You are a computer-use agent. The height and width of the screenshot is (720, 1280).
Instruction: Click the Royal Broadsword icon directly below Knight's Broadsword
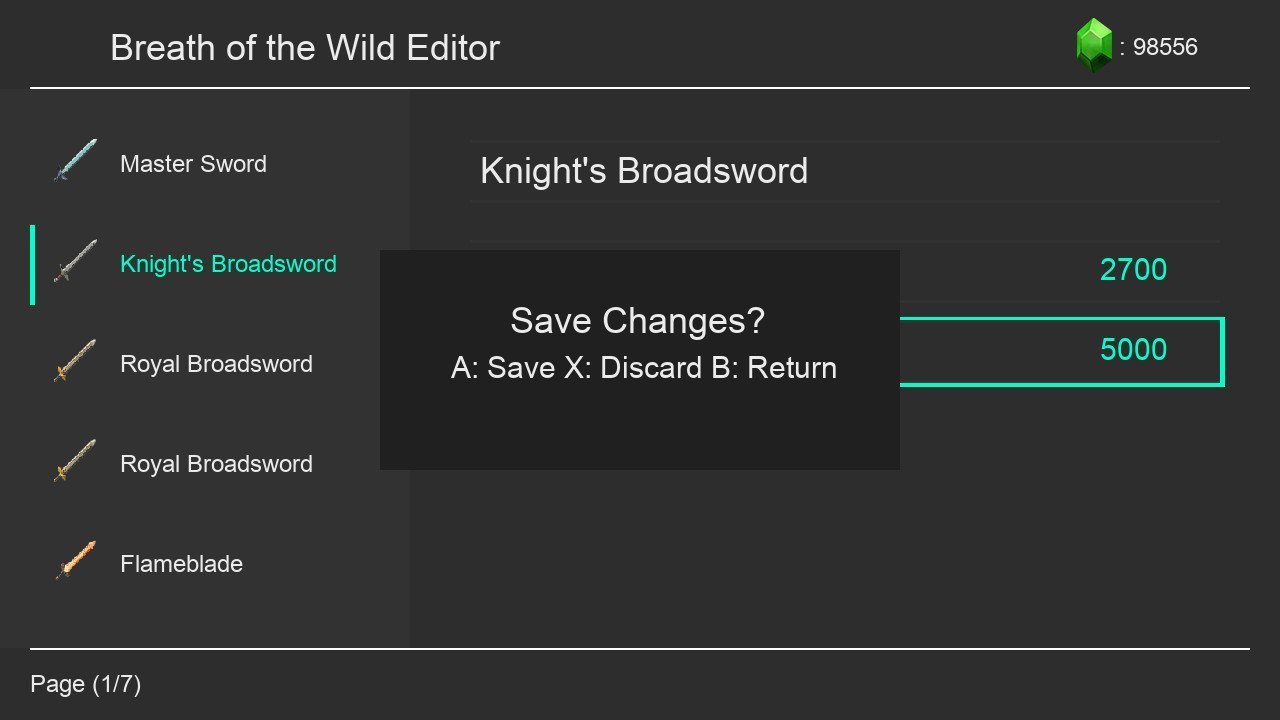click(75, 361)
